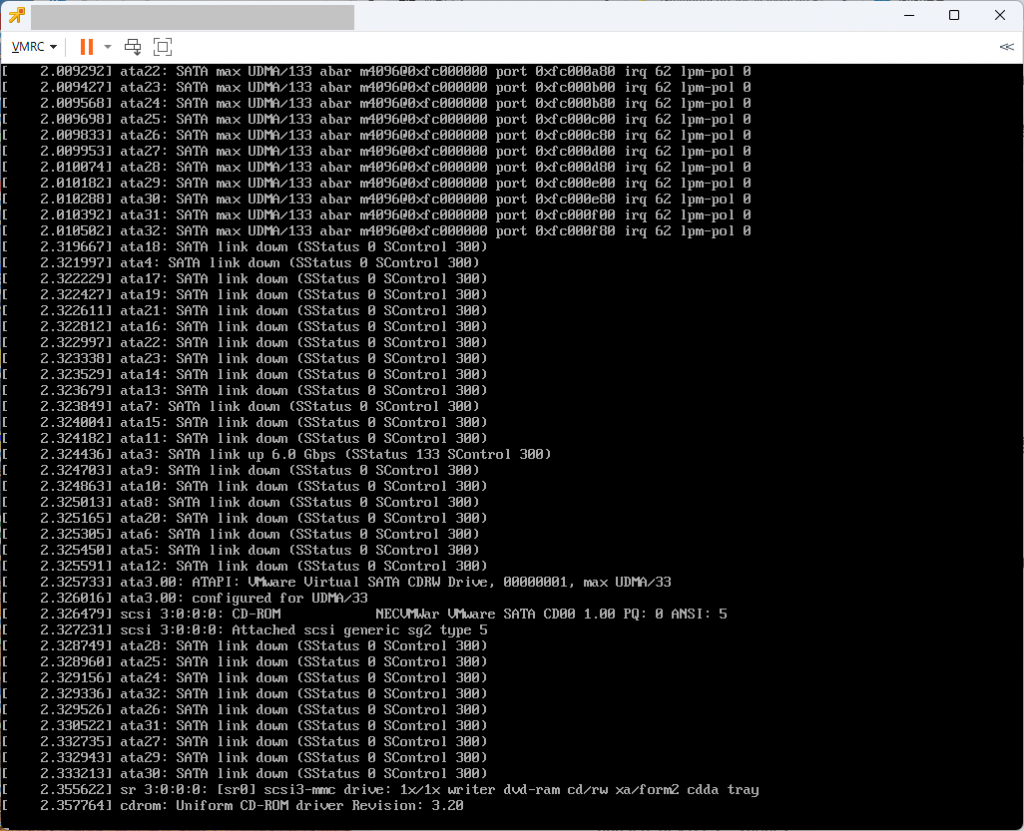The width and height of the screenshot is (1024, 831).
Task: Click the ata11 SATA link down message
Action: coord(245,438)
